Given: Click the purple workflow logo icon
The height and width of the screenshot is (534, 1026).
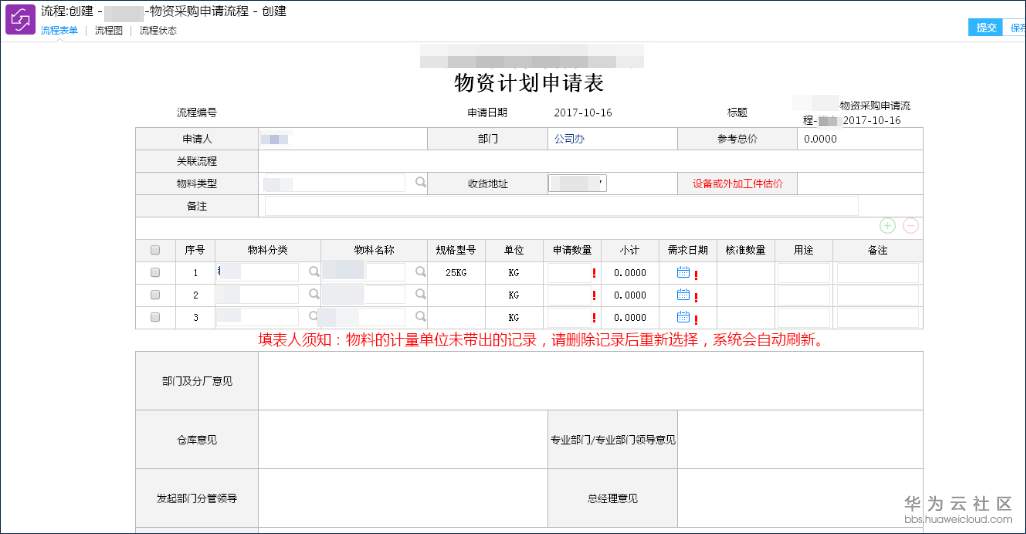Looking at the screenshot, I should (x=20, y=19).
